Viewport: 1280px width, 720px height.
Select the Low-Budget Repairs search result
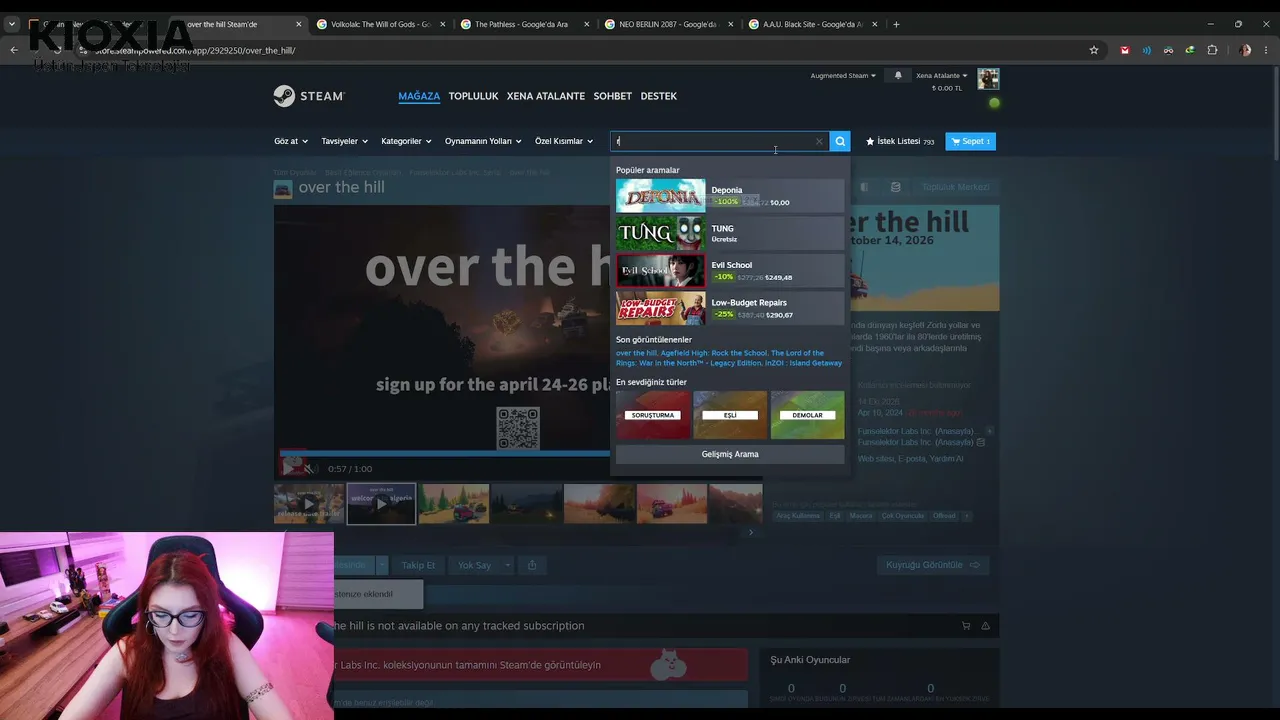click(x=730, y=308)
